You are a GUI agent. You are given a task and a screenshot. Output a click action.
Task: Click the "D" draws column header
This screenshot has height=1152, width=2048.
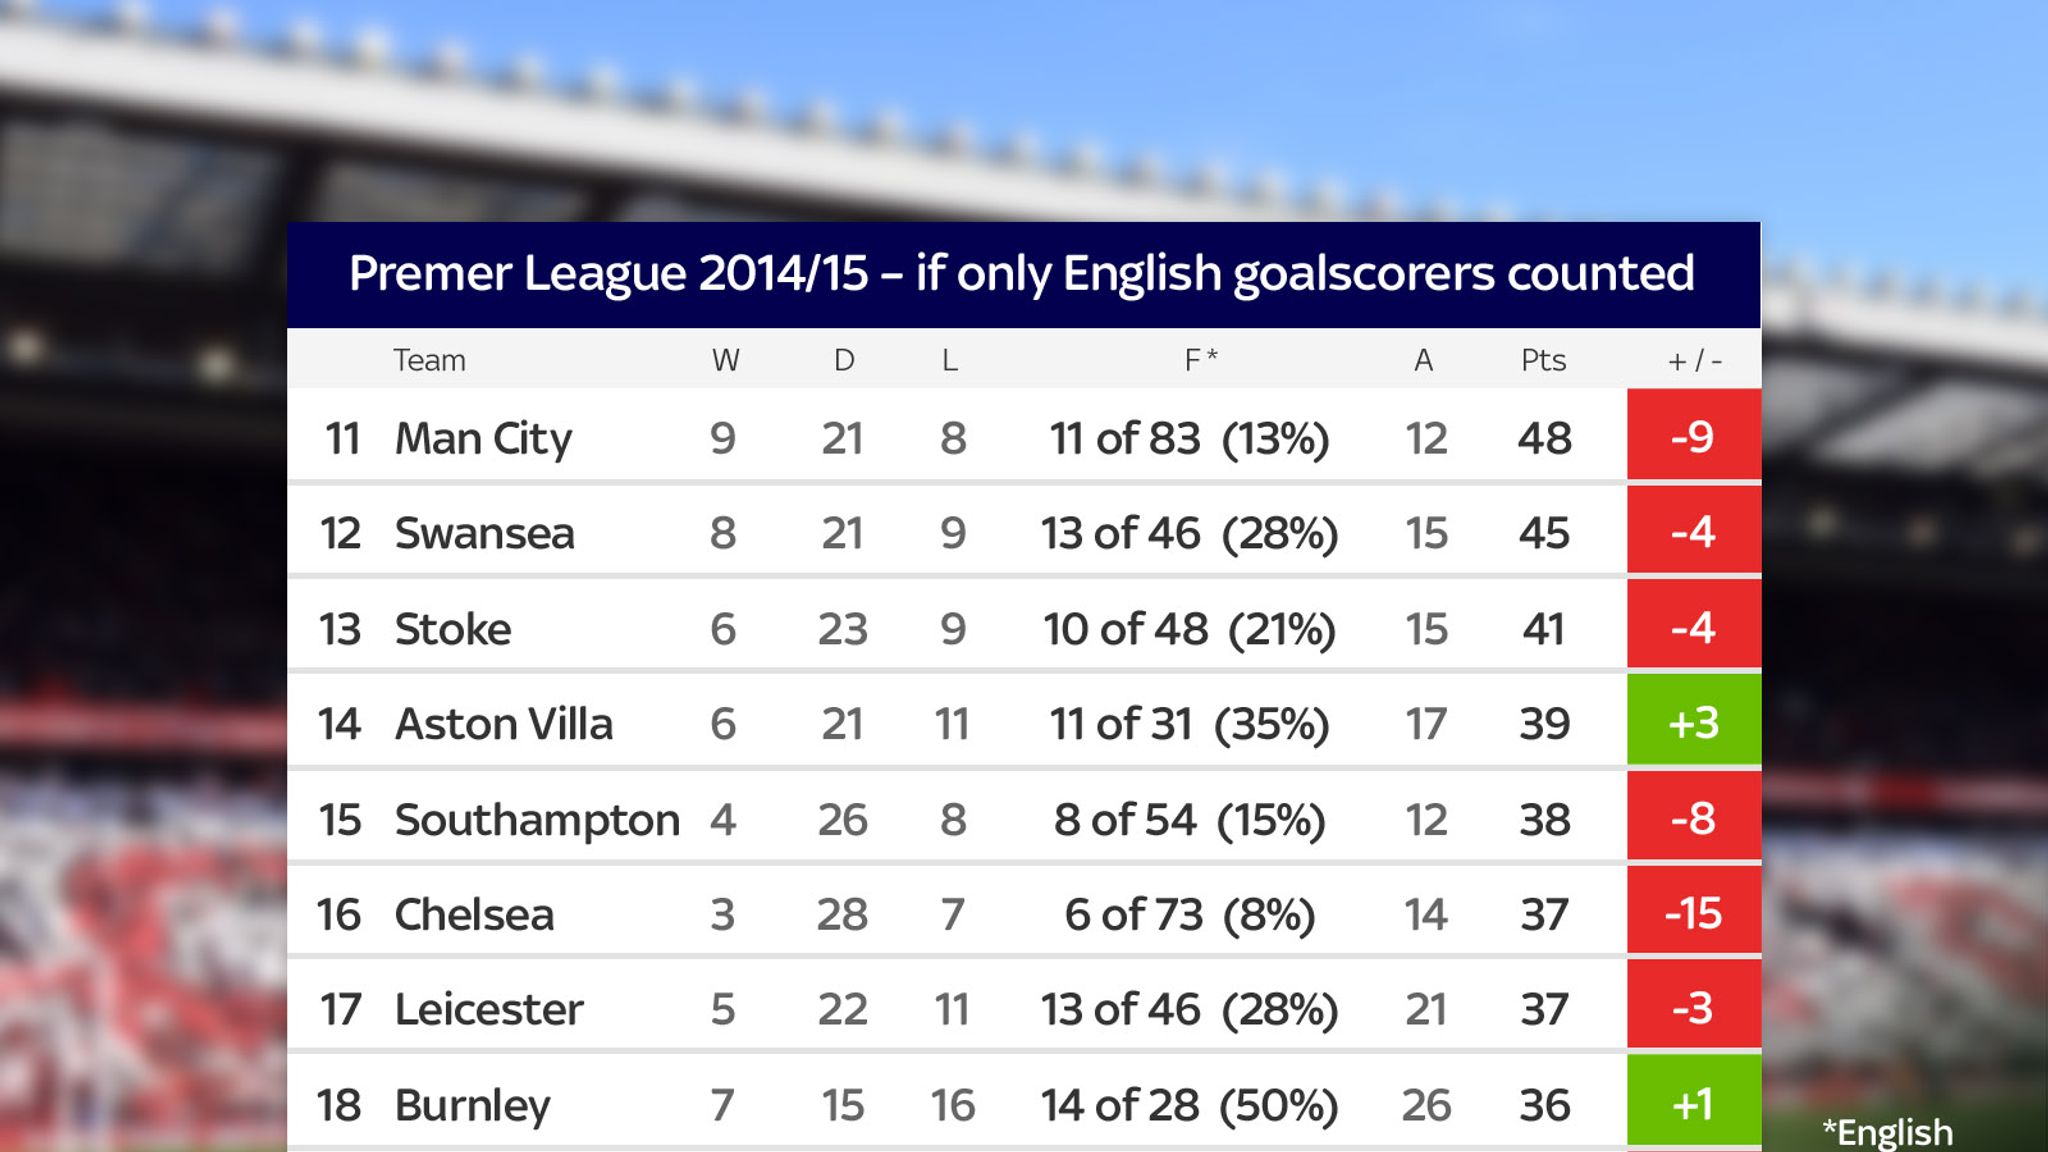(844, 360)
